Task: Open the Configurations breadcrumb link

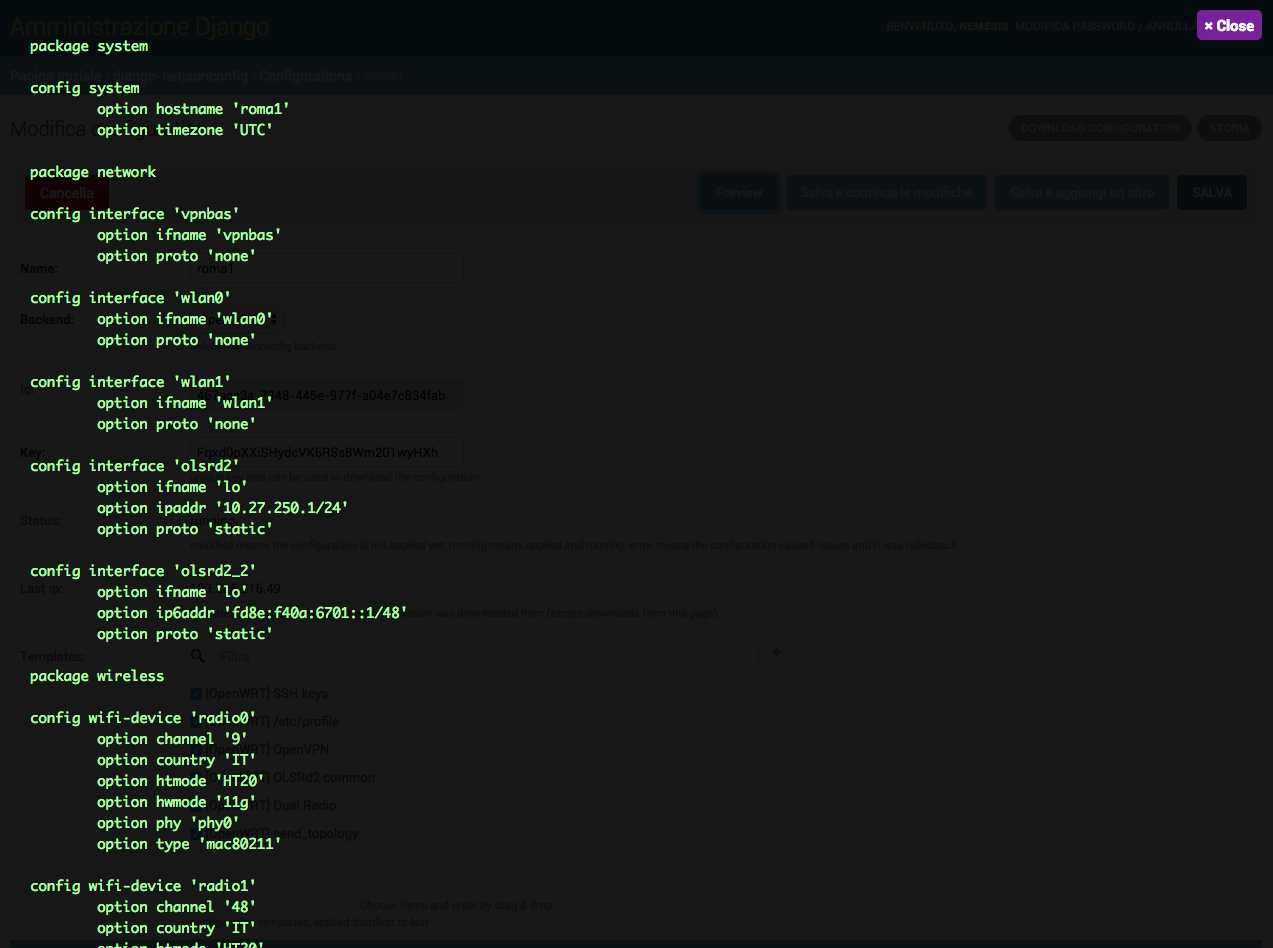Action: [306, 76]
